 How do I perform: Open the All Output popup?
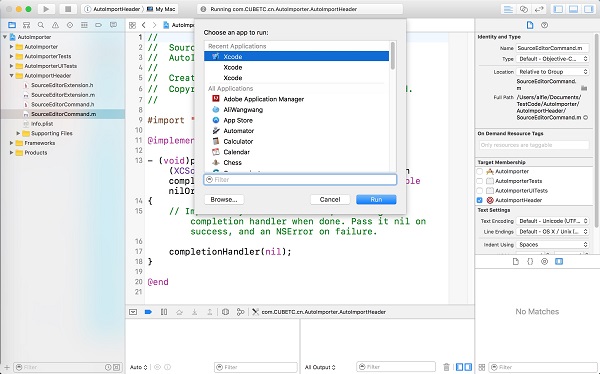[x=320, y=367]
